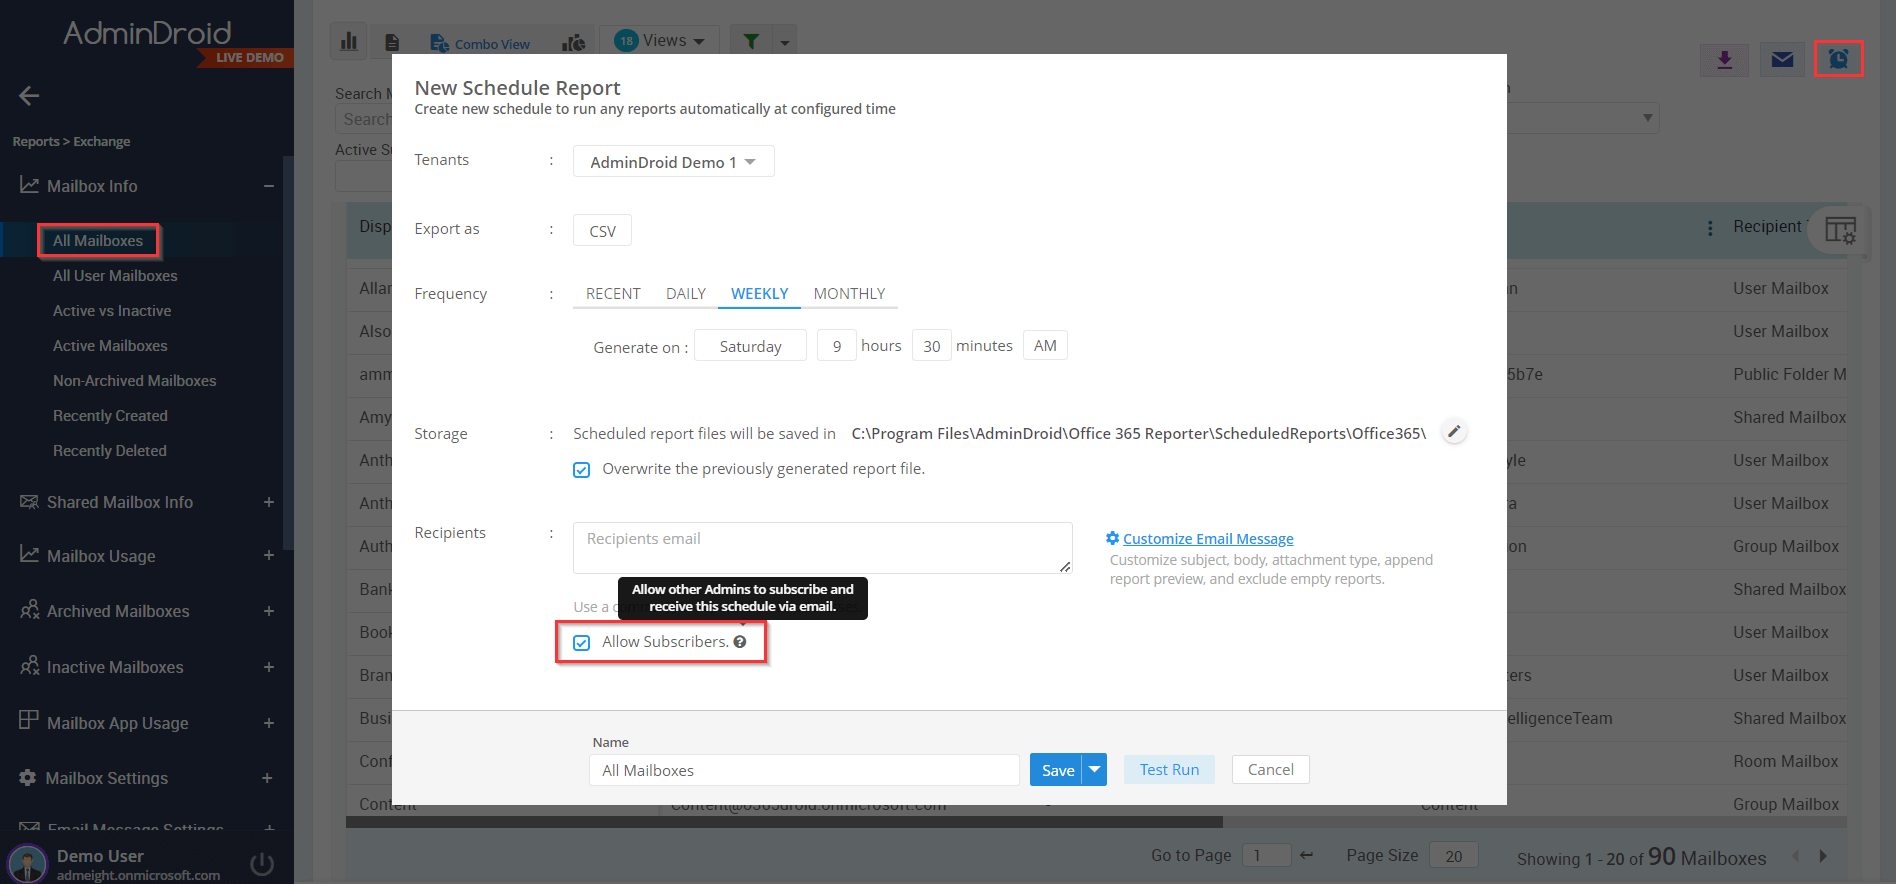Uncheck the Allow Subscribers checkbox
1896x884 pixels.
(x=582, y=643)
